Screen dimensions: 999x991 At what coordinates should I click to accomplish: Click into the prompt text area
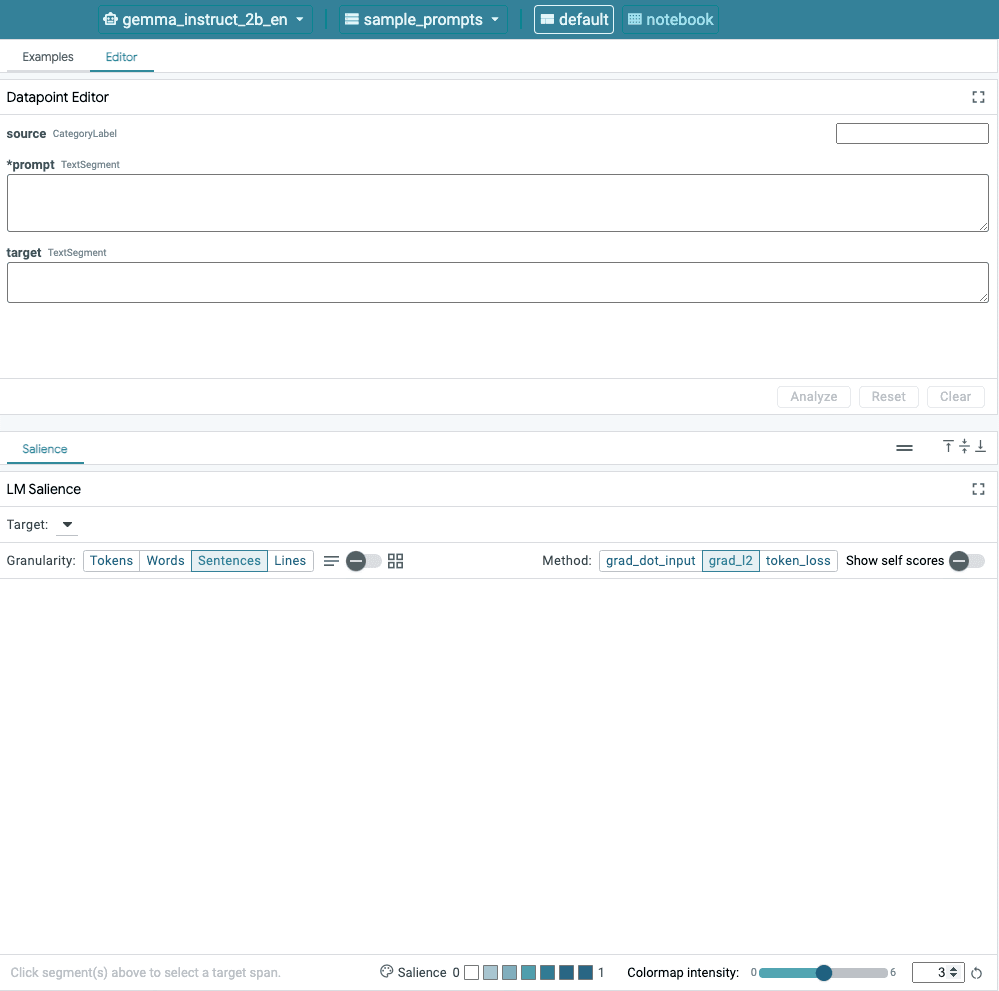point(498,203)
